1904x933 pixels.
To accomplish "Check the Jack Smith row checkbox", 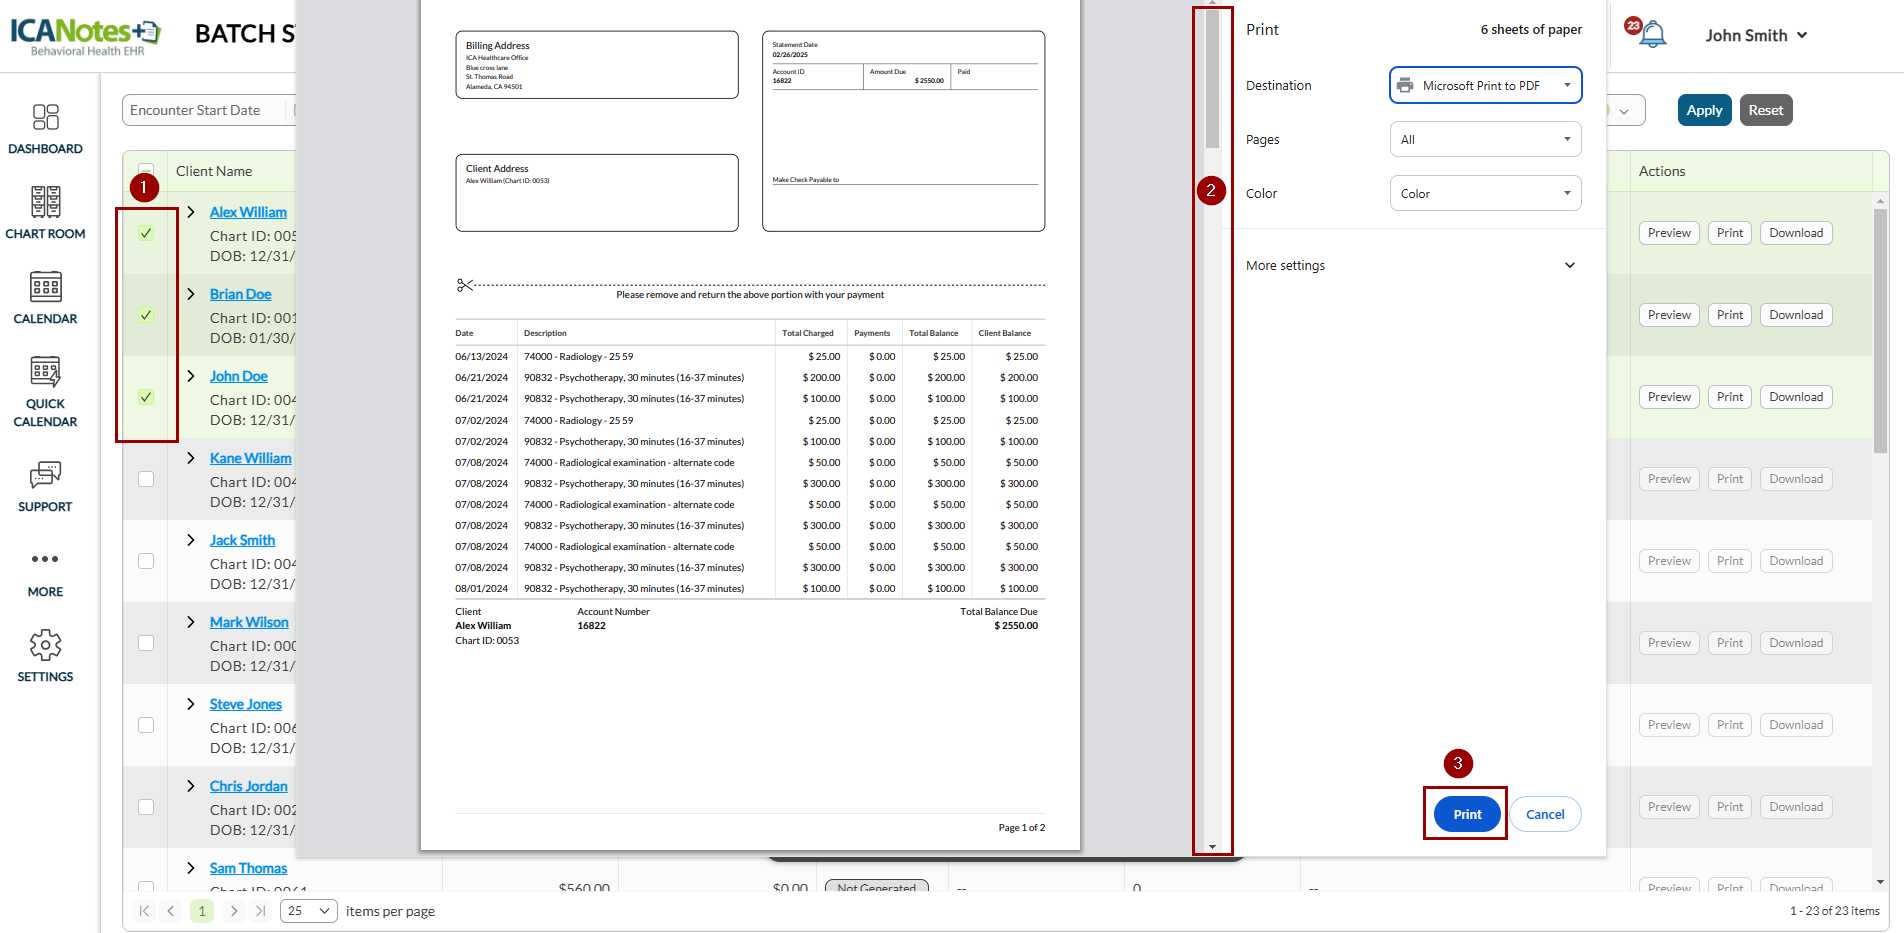I will click(146, 561).
